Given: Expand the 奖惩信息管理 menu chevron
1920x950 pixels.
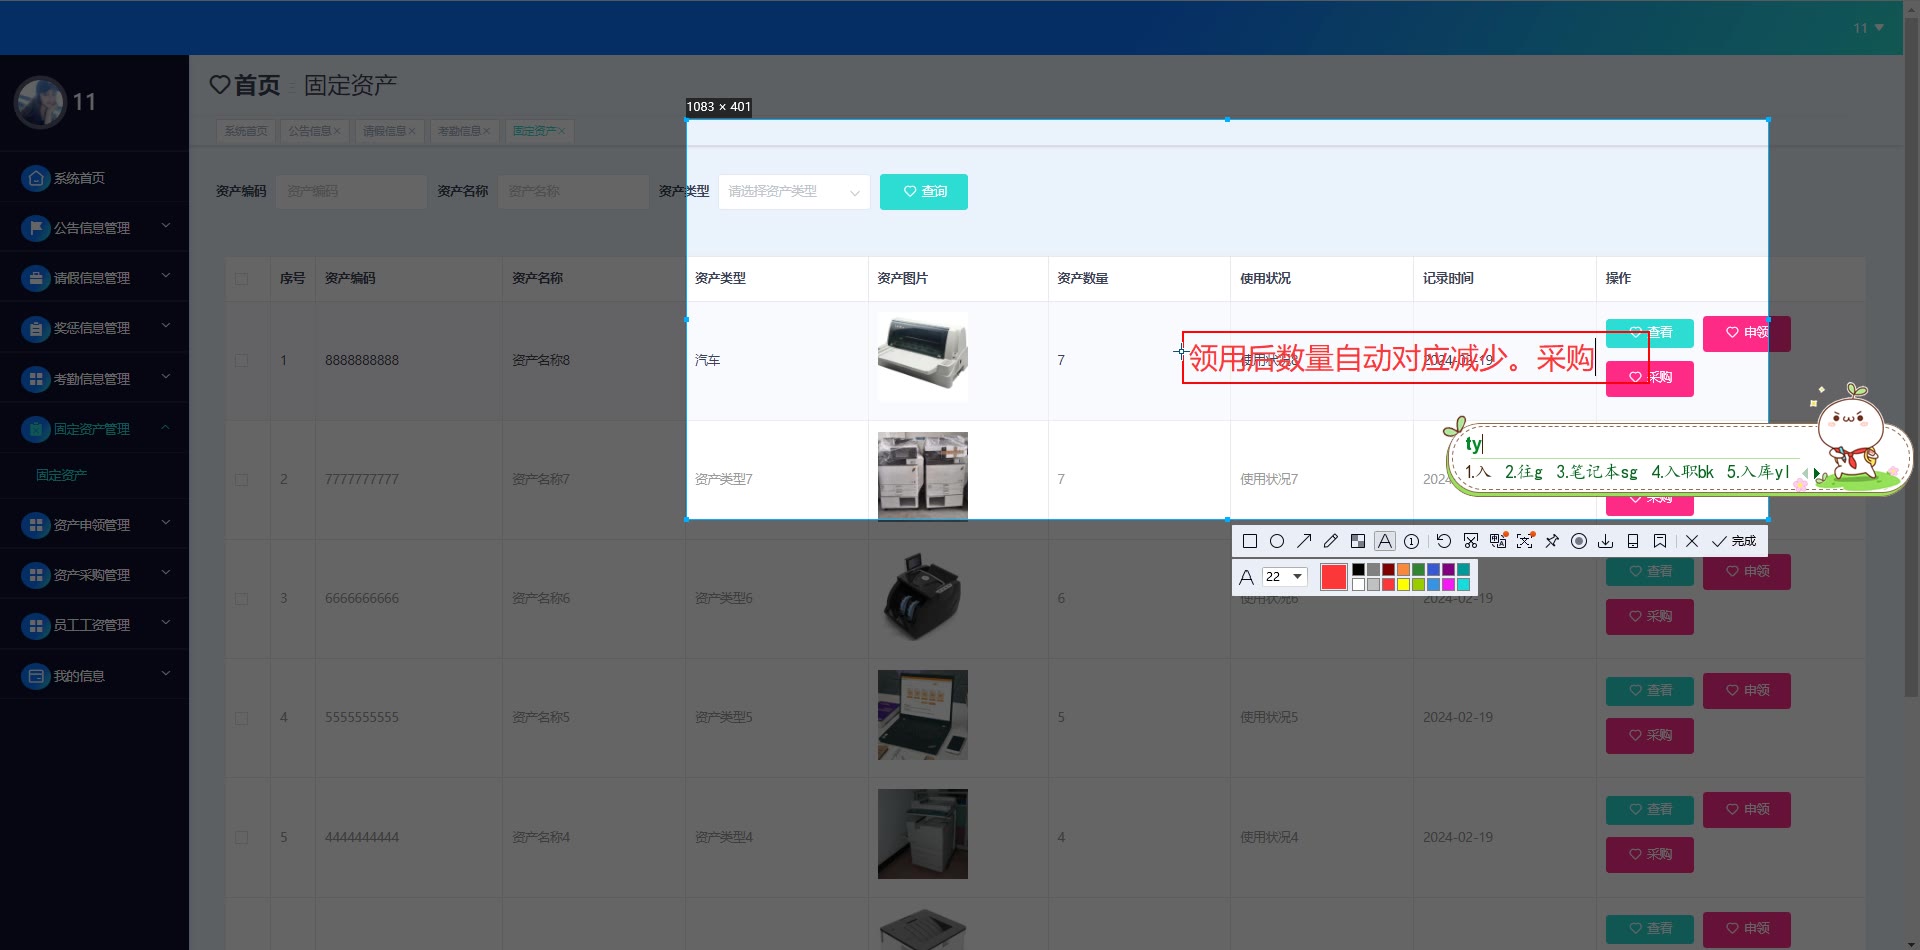Looking at the screenshot, I should tap(166, 326).
